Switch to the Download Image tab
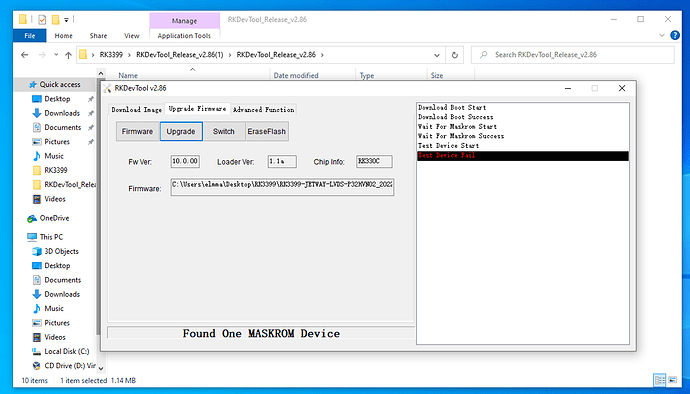Screen dimensions: 690x394 (x=136, y=109)
